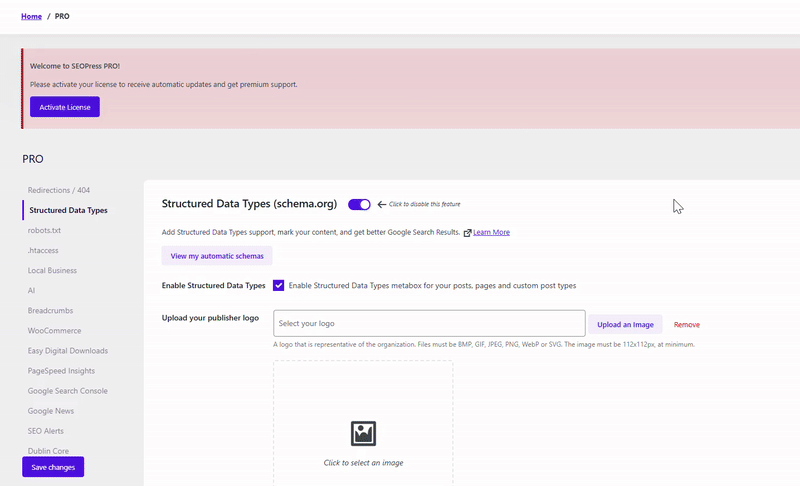The width and height of the screenshot is (800, 486).
Task: Click the Activate License button
Action: click(65, 107)
